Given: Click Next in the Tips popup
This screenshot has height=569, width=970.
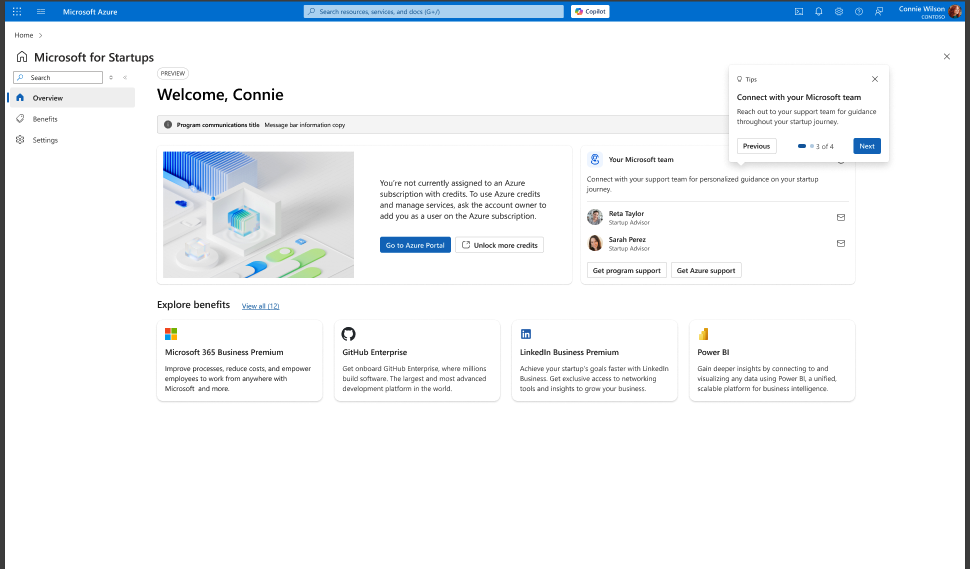Looking at the screenshot, I should point(867,146).
